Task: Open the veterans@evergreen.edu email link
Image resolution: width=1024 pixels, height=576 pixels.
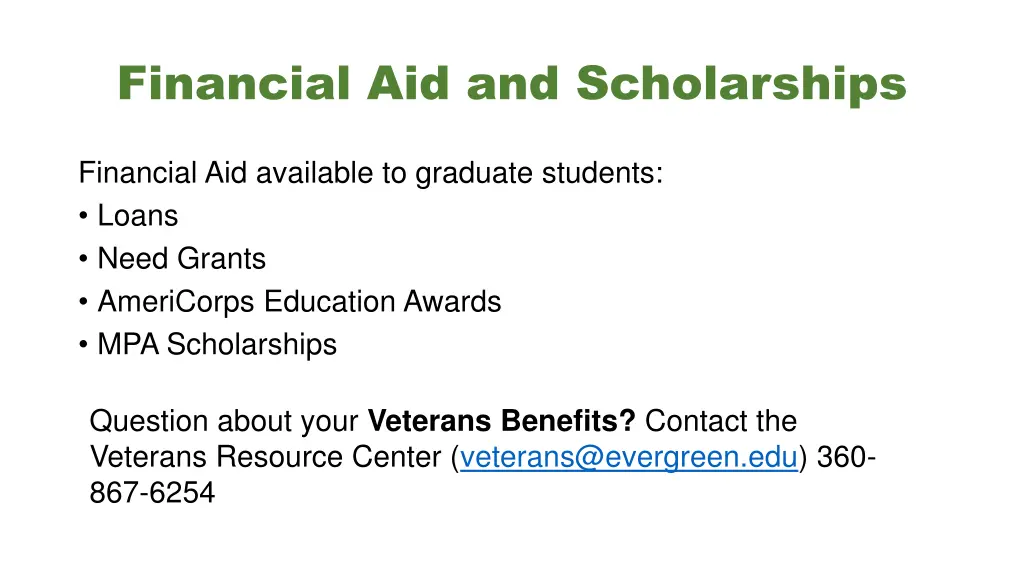Action: 629,458
